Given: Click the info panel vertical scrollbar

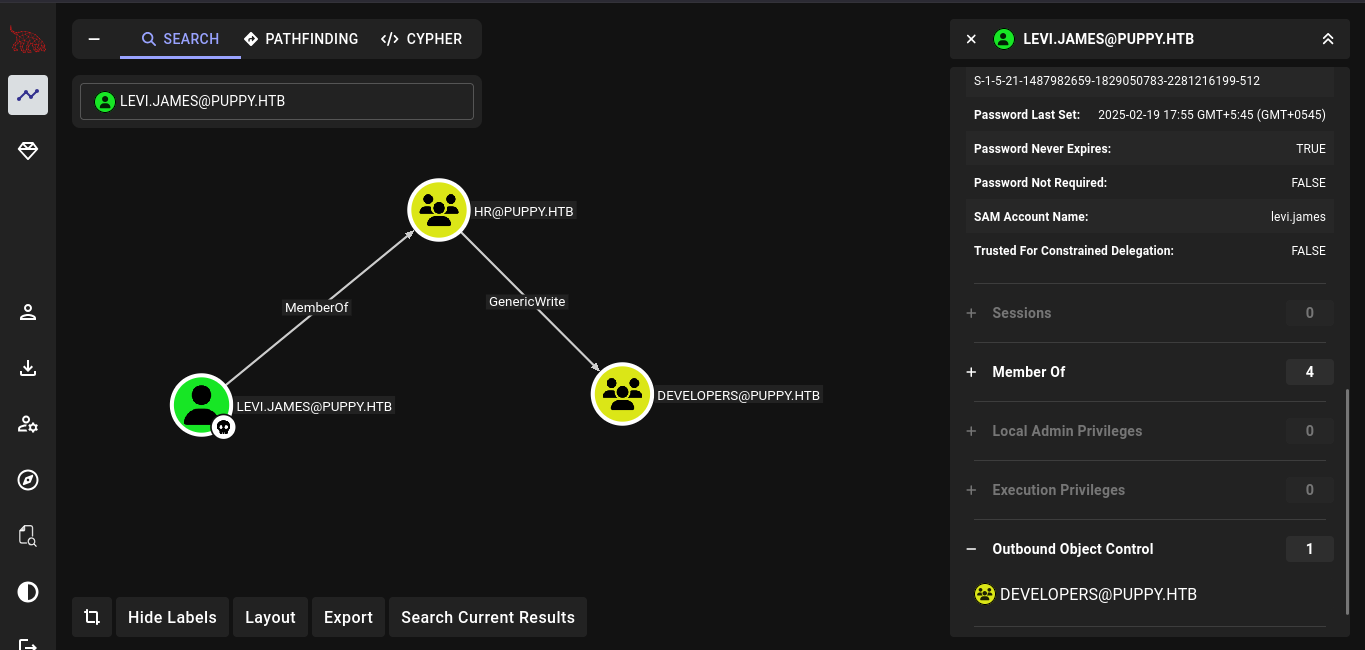Looking at the screenshot, I should pyautogui.click(x=1347, y=500).
